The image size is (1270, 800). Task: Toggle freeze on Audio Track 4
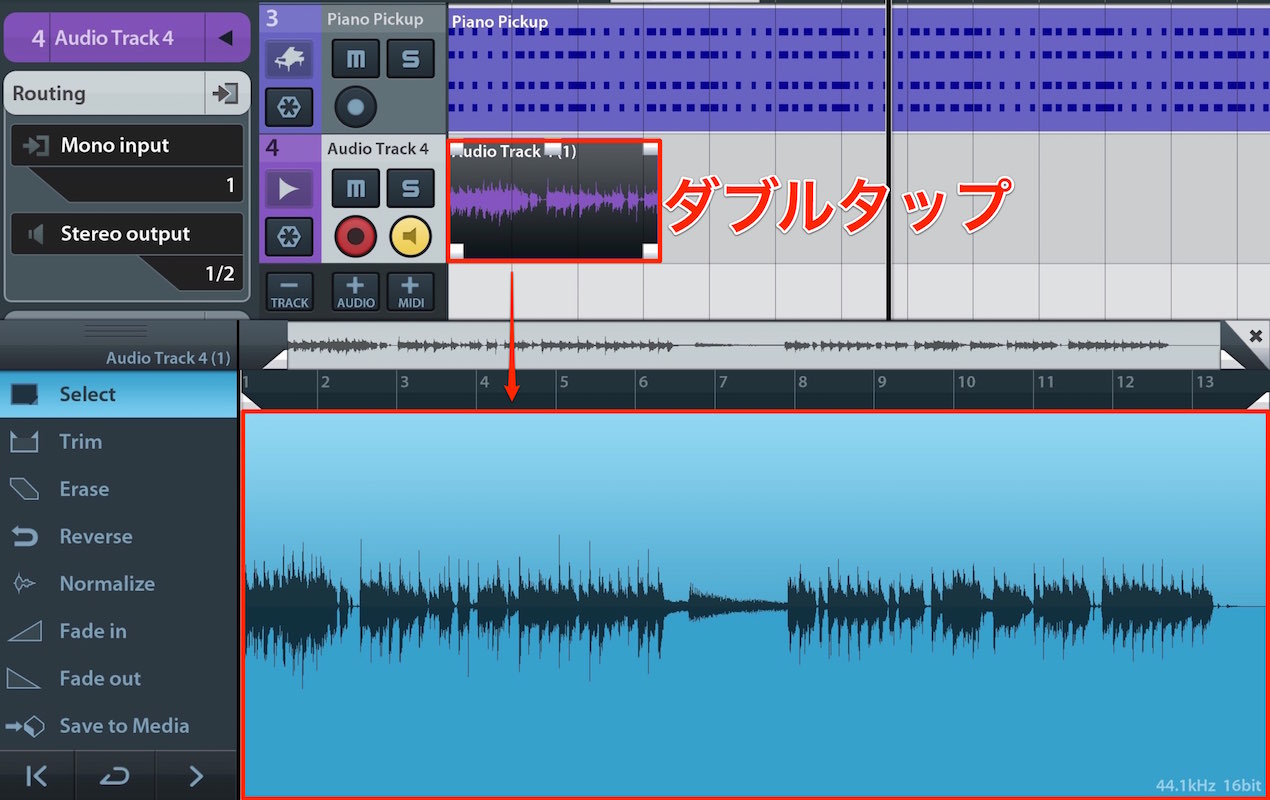click(x=289, y=237)
